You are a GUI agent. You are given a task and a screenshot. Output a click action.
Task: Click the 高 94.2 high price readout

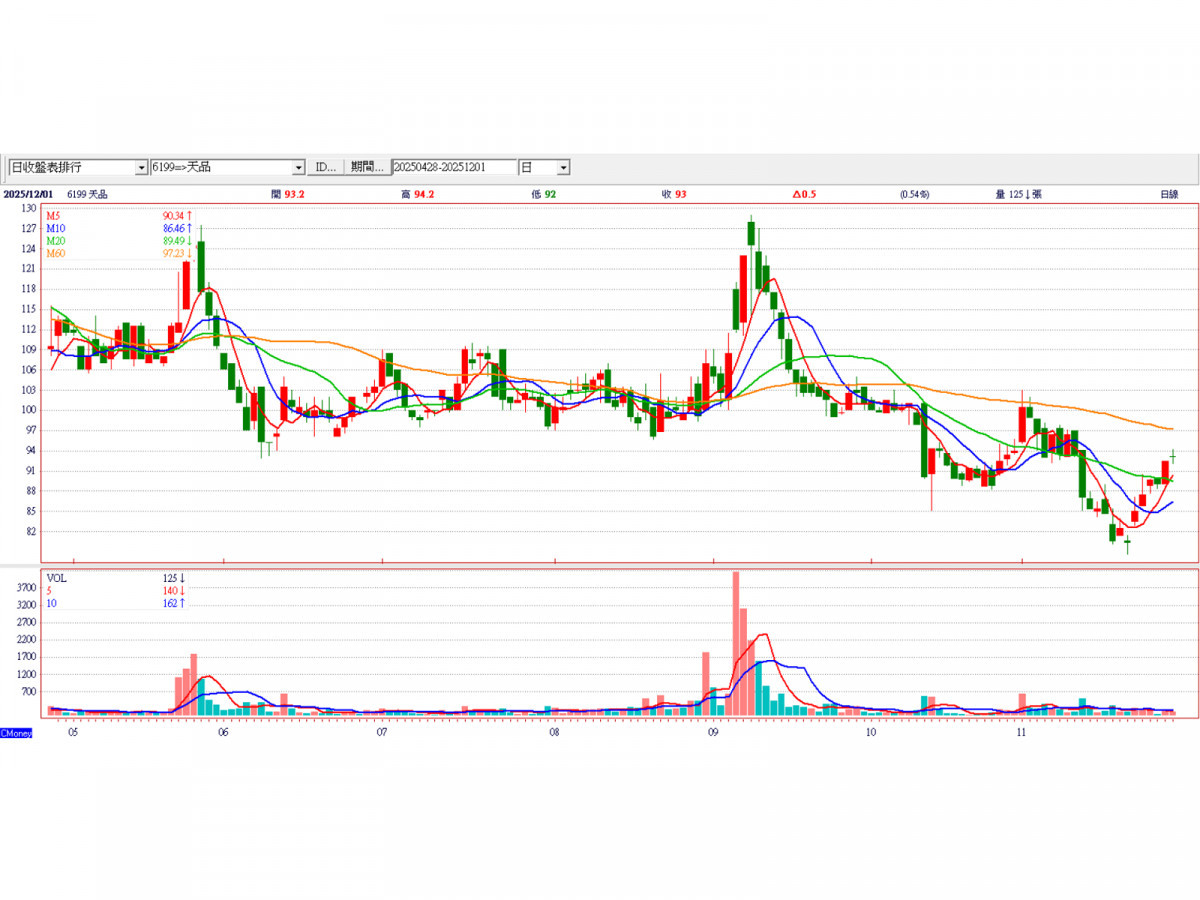click(x=417, y=194)
